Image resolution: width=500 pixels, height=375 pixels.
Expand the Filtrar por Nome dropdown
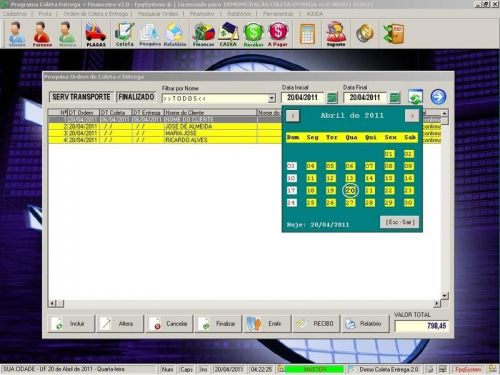click(x=272, y=98)
